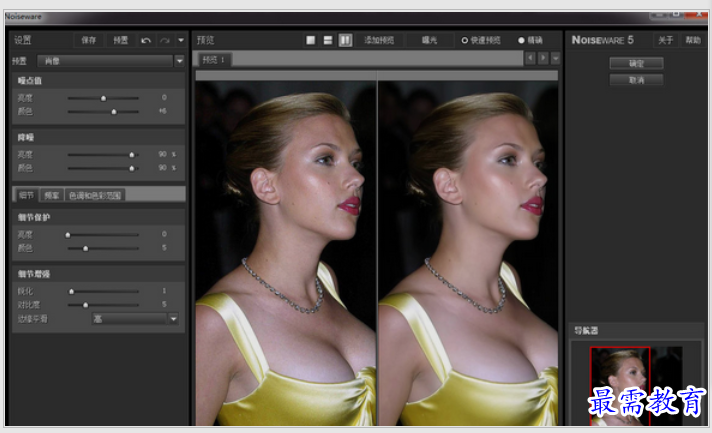Adjust the 细节保护 亮度 slider handle
Image resolution: width=712 pixels, height=433 pixels.
coord(68,235)
